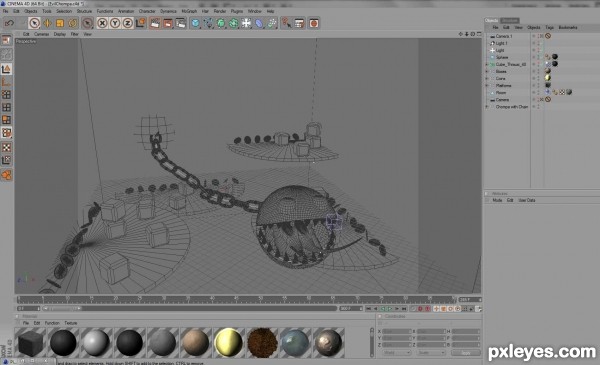The height and width of the screenshot is (365, 600).
Task: Click the Apply button in Coordinates
Action: (465, 353)
